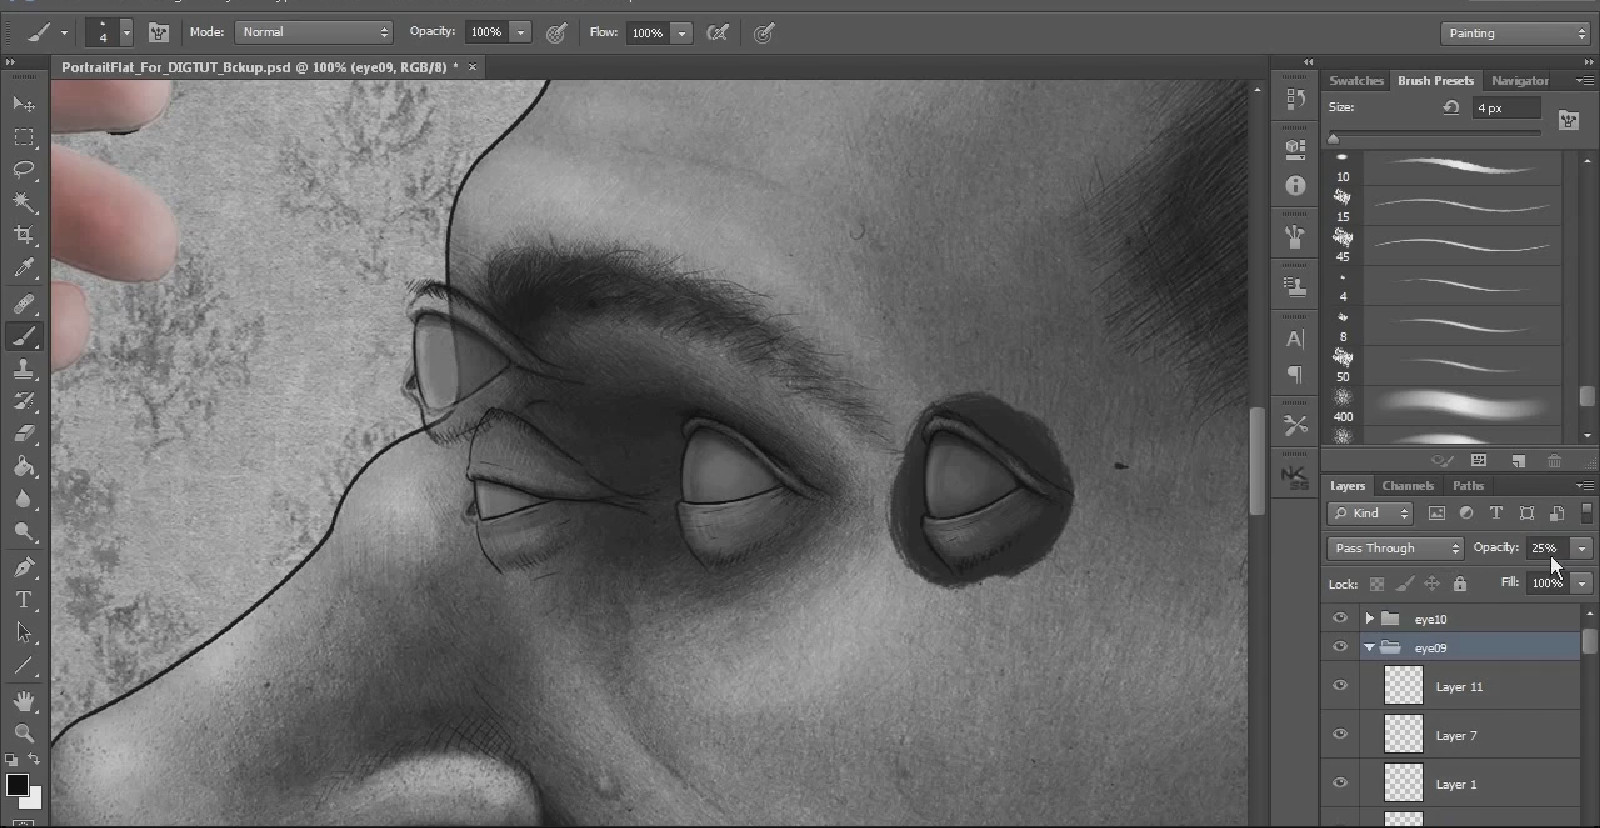This screenshot has height=828, width=1600.
Task: Switch to the Swatches tab
Action: coord(1356,81)
